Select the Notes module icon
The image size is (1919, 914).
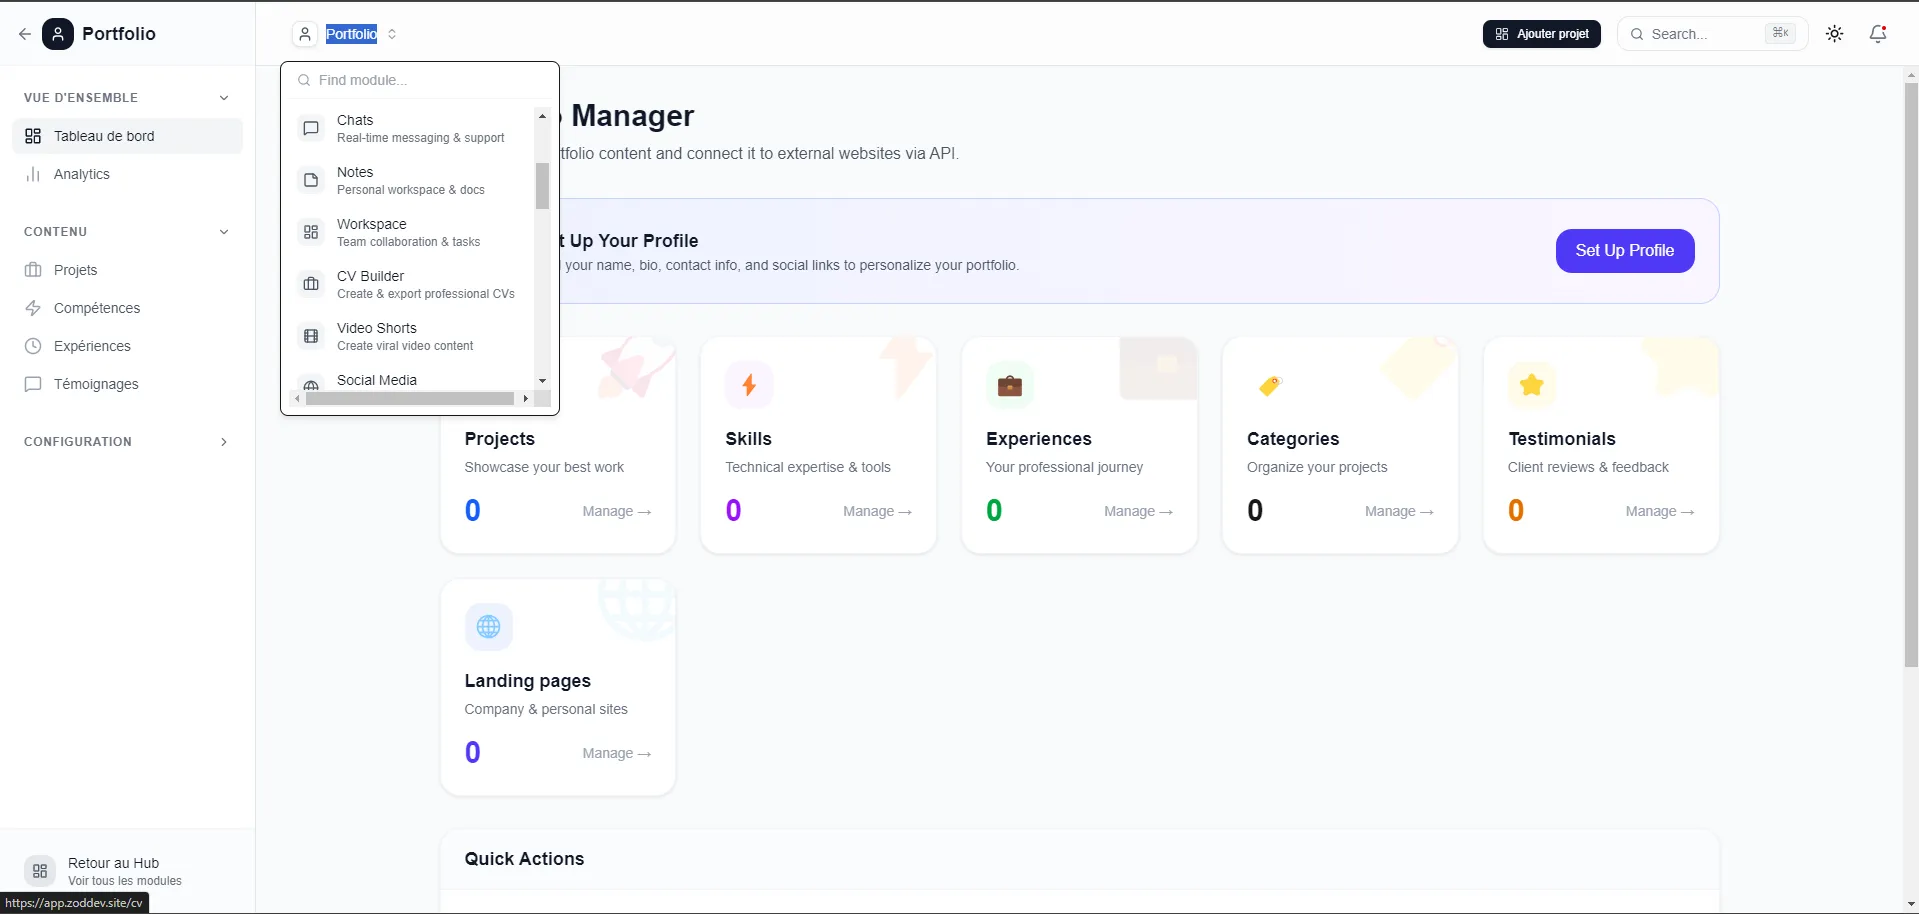pos(311,180)
